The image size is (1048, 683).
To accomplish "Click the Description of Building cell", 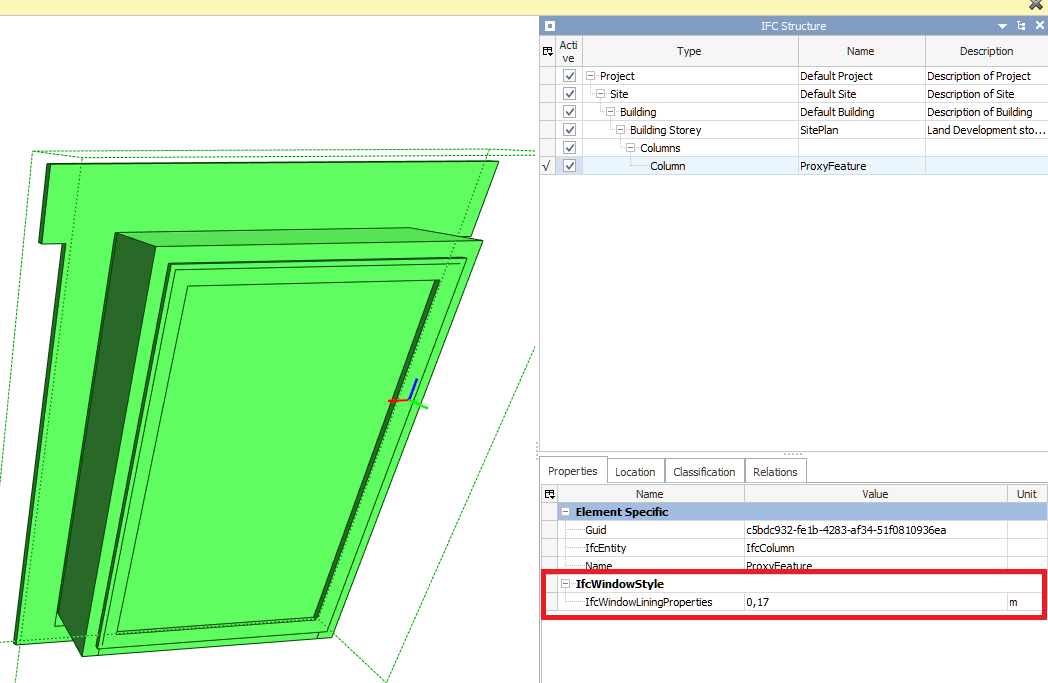I will tap(987, 112).
